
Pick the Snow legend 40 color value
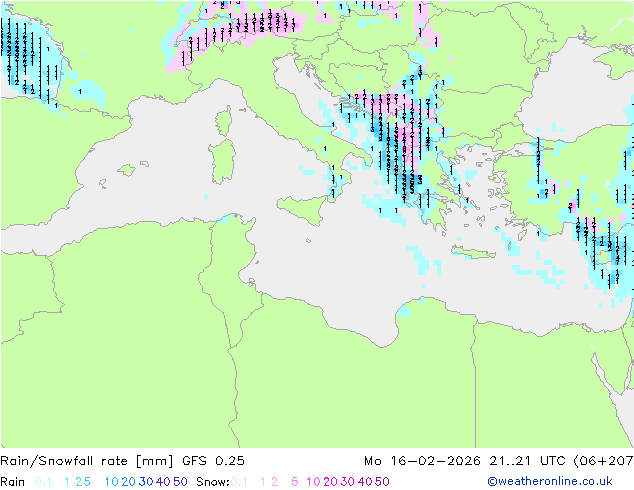pyautogui.click(x=365, y=482)
